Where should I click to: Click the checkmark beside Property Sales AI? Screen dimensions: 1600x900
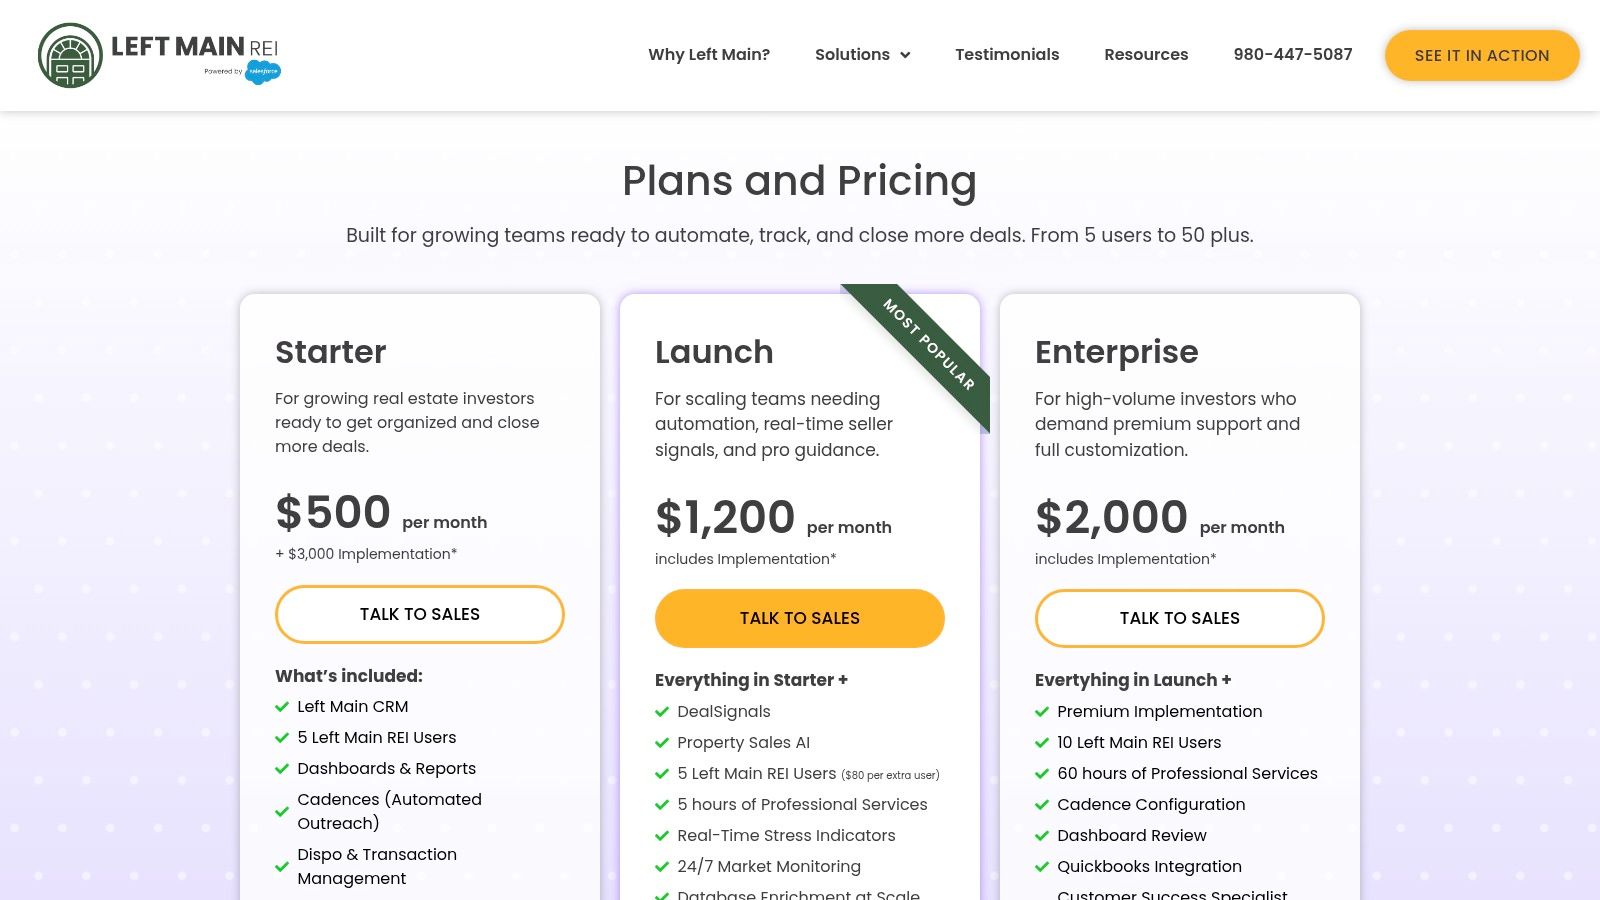pos(662,743)
